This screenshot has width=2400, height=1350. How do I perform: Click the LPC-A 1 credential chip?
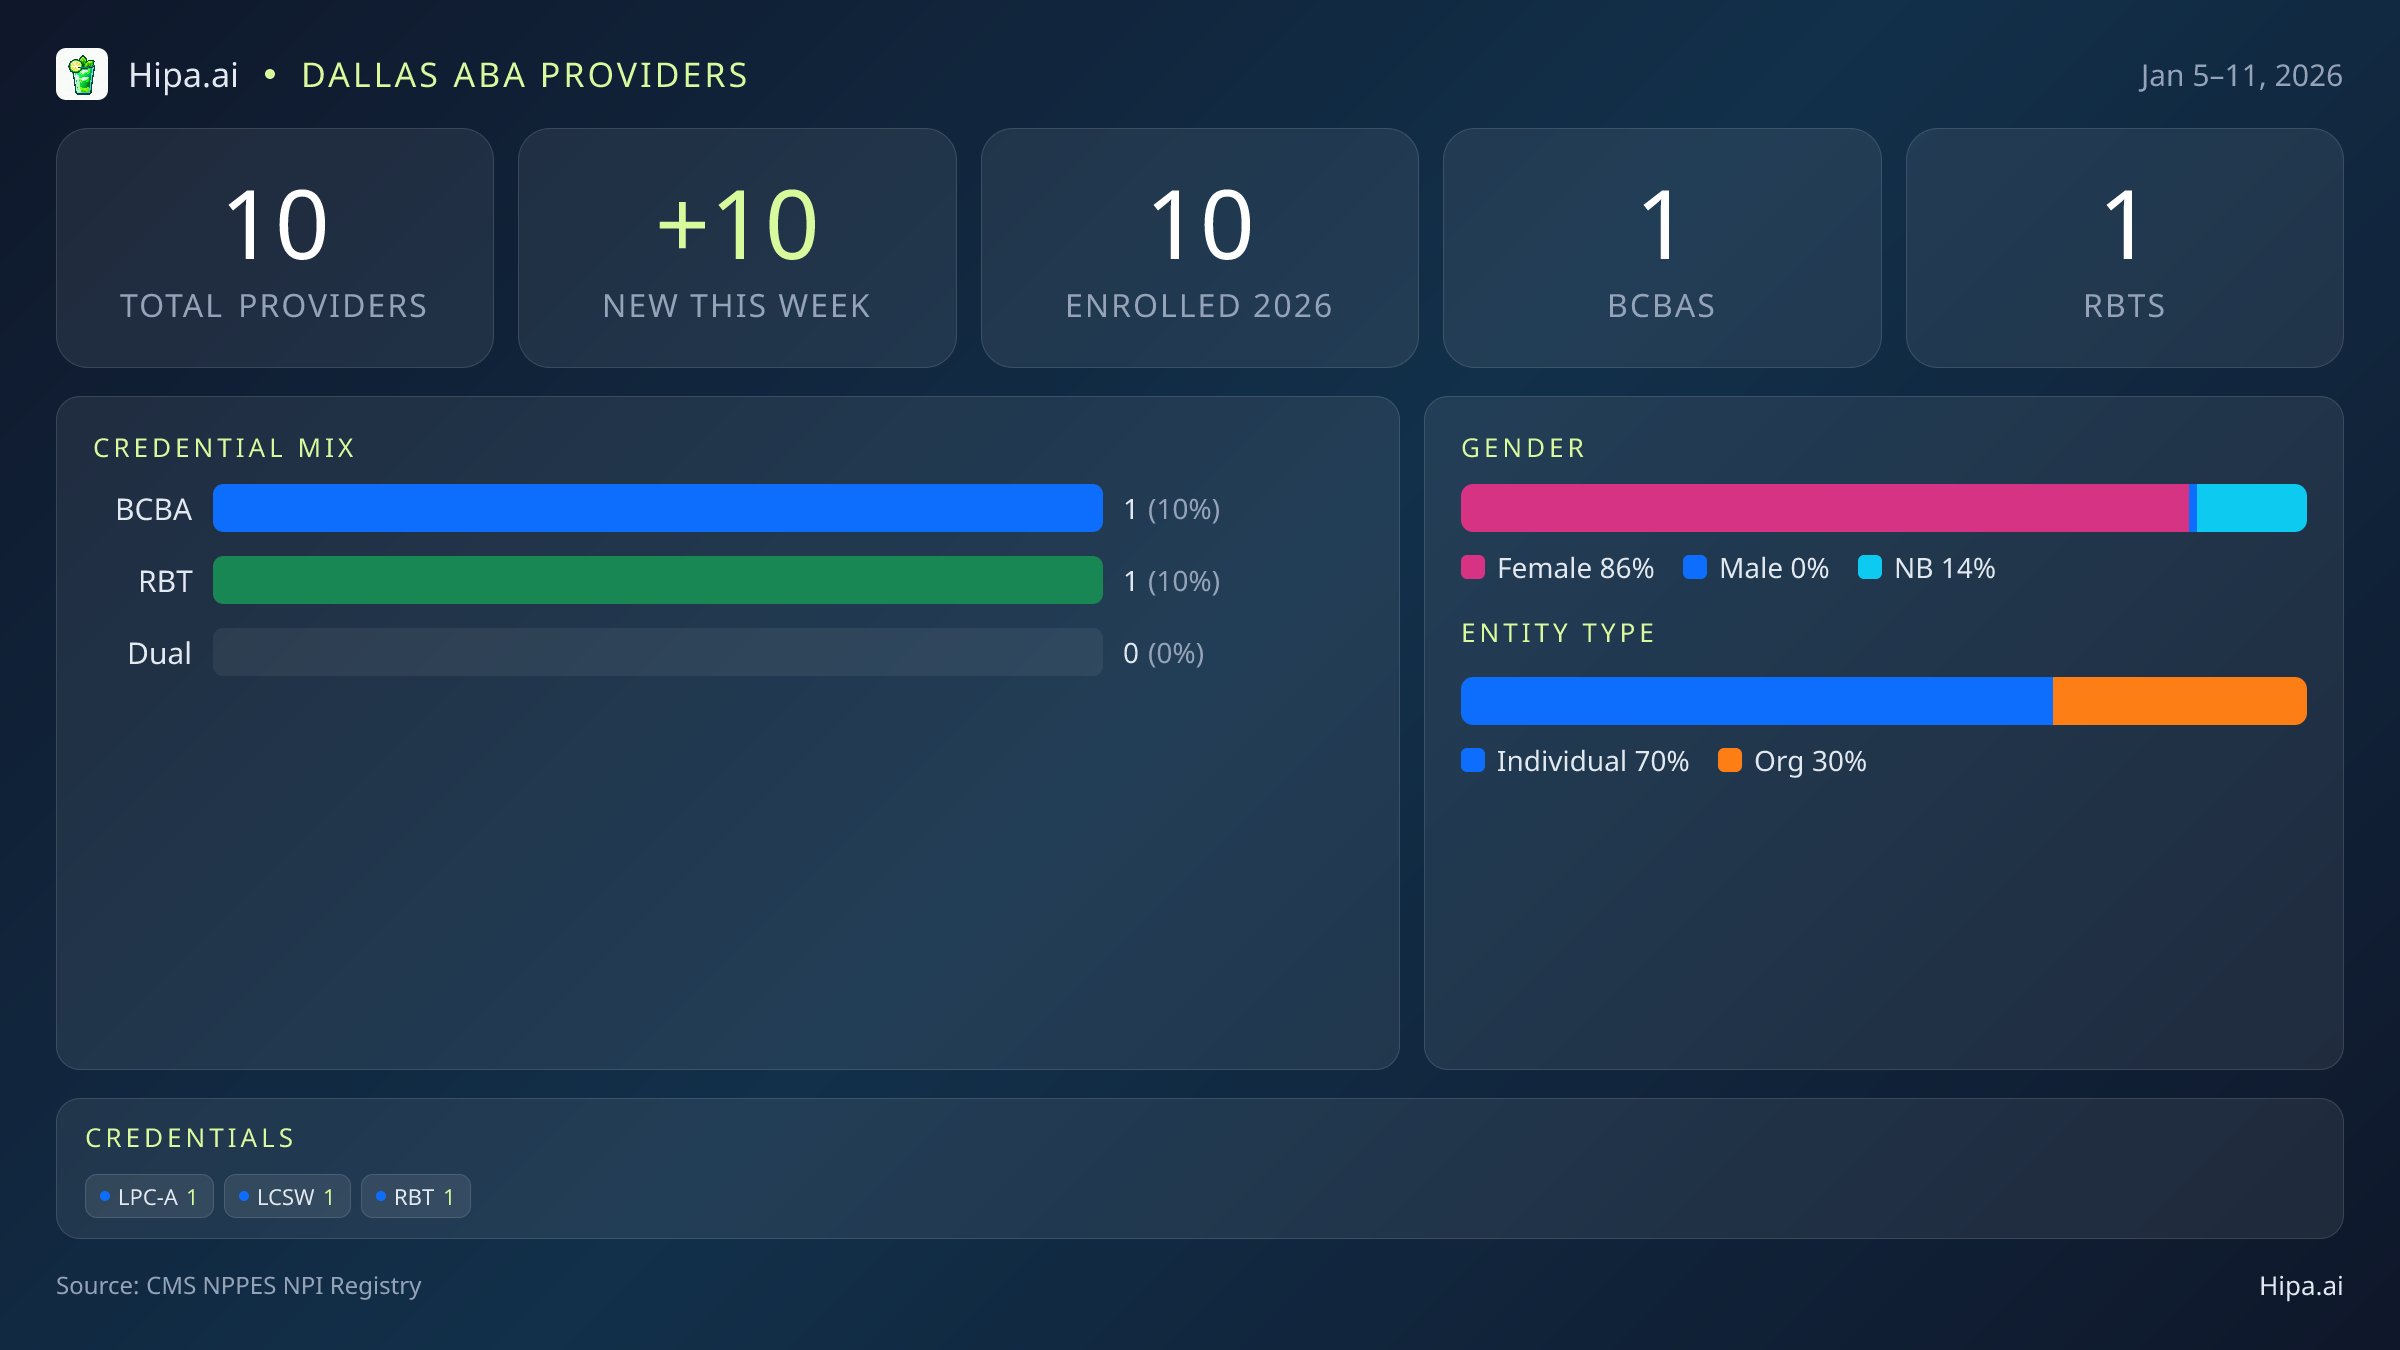[x=149, y=1196]
